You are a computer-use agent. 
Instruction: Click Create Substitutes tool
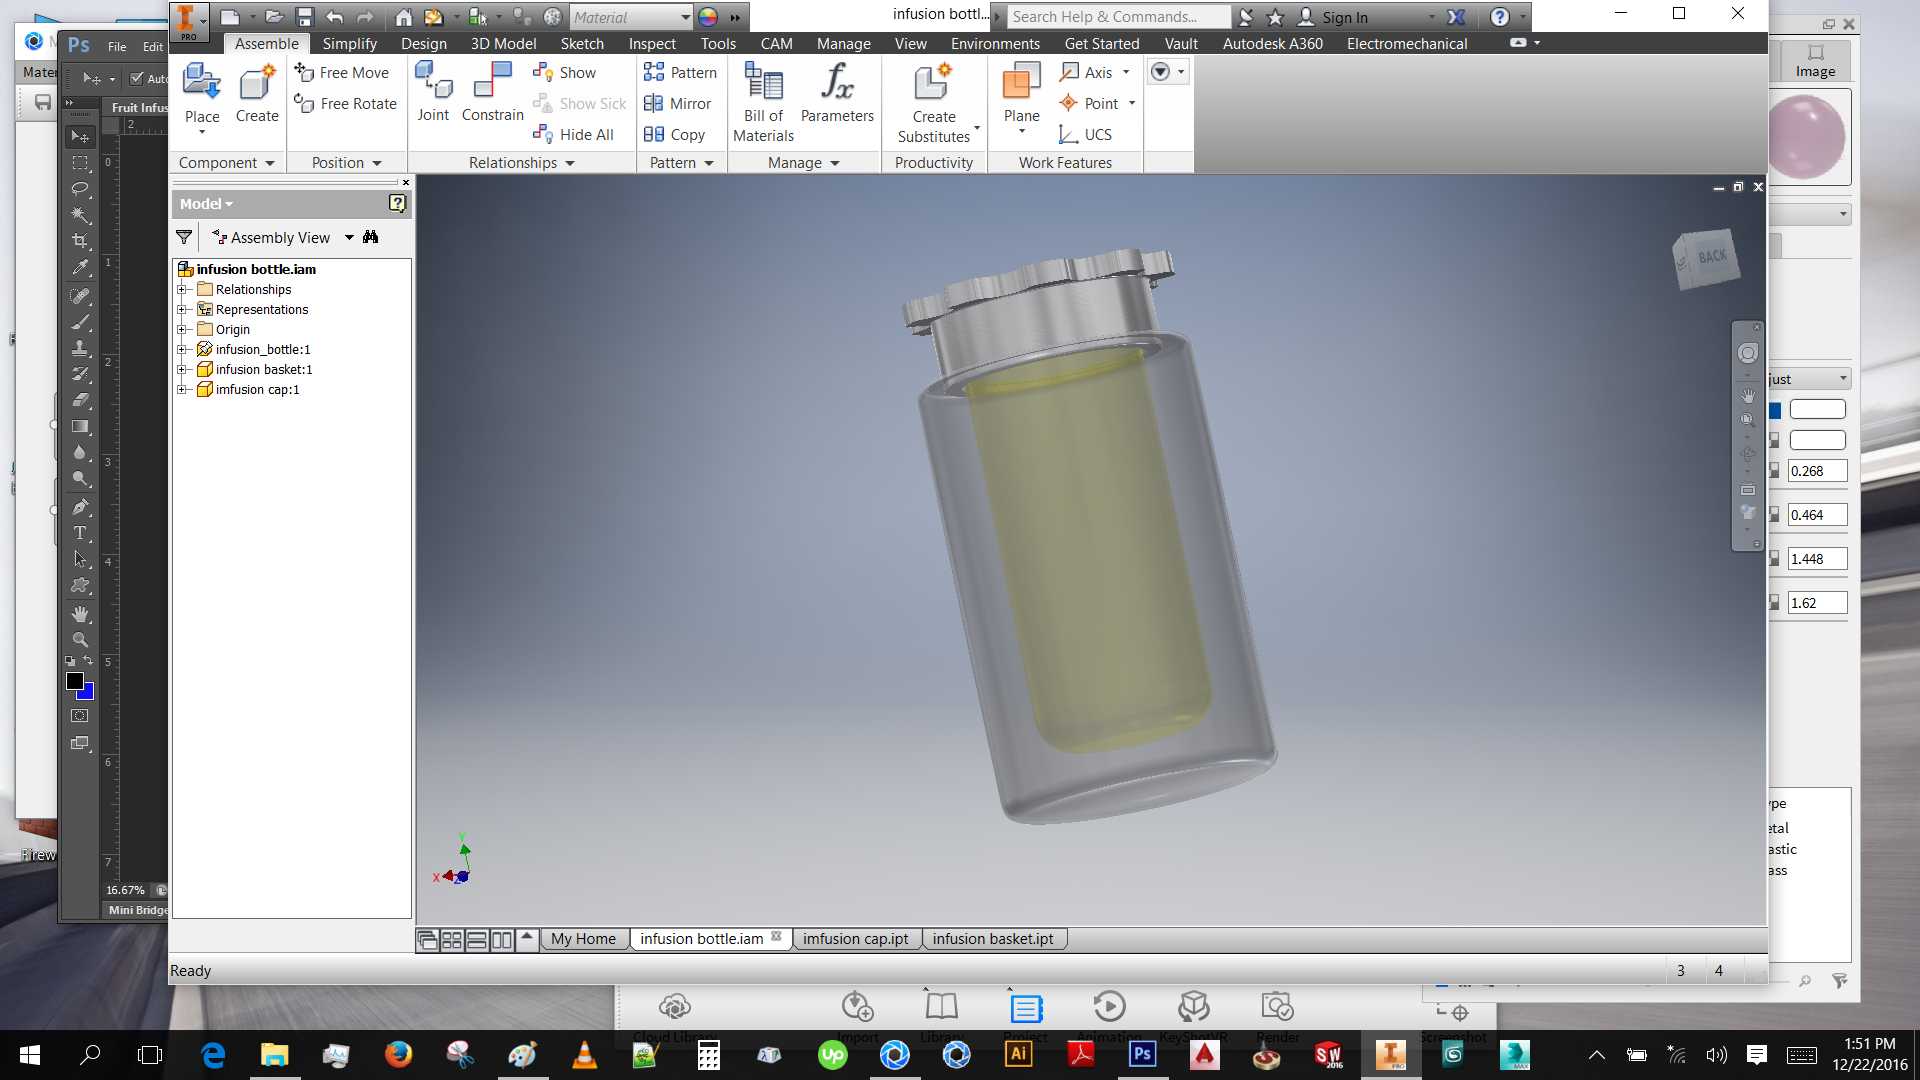(933, 102)
